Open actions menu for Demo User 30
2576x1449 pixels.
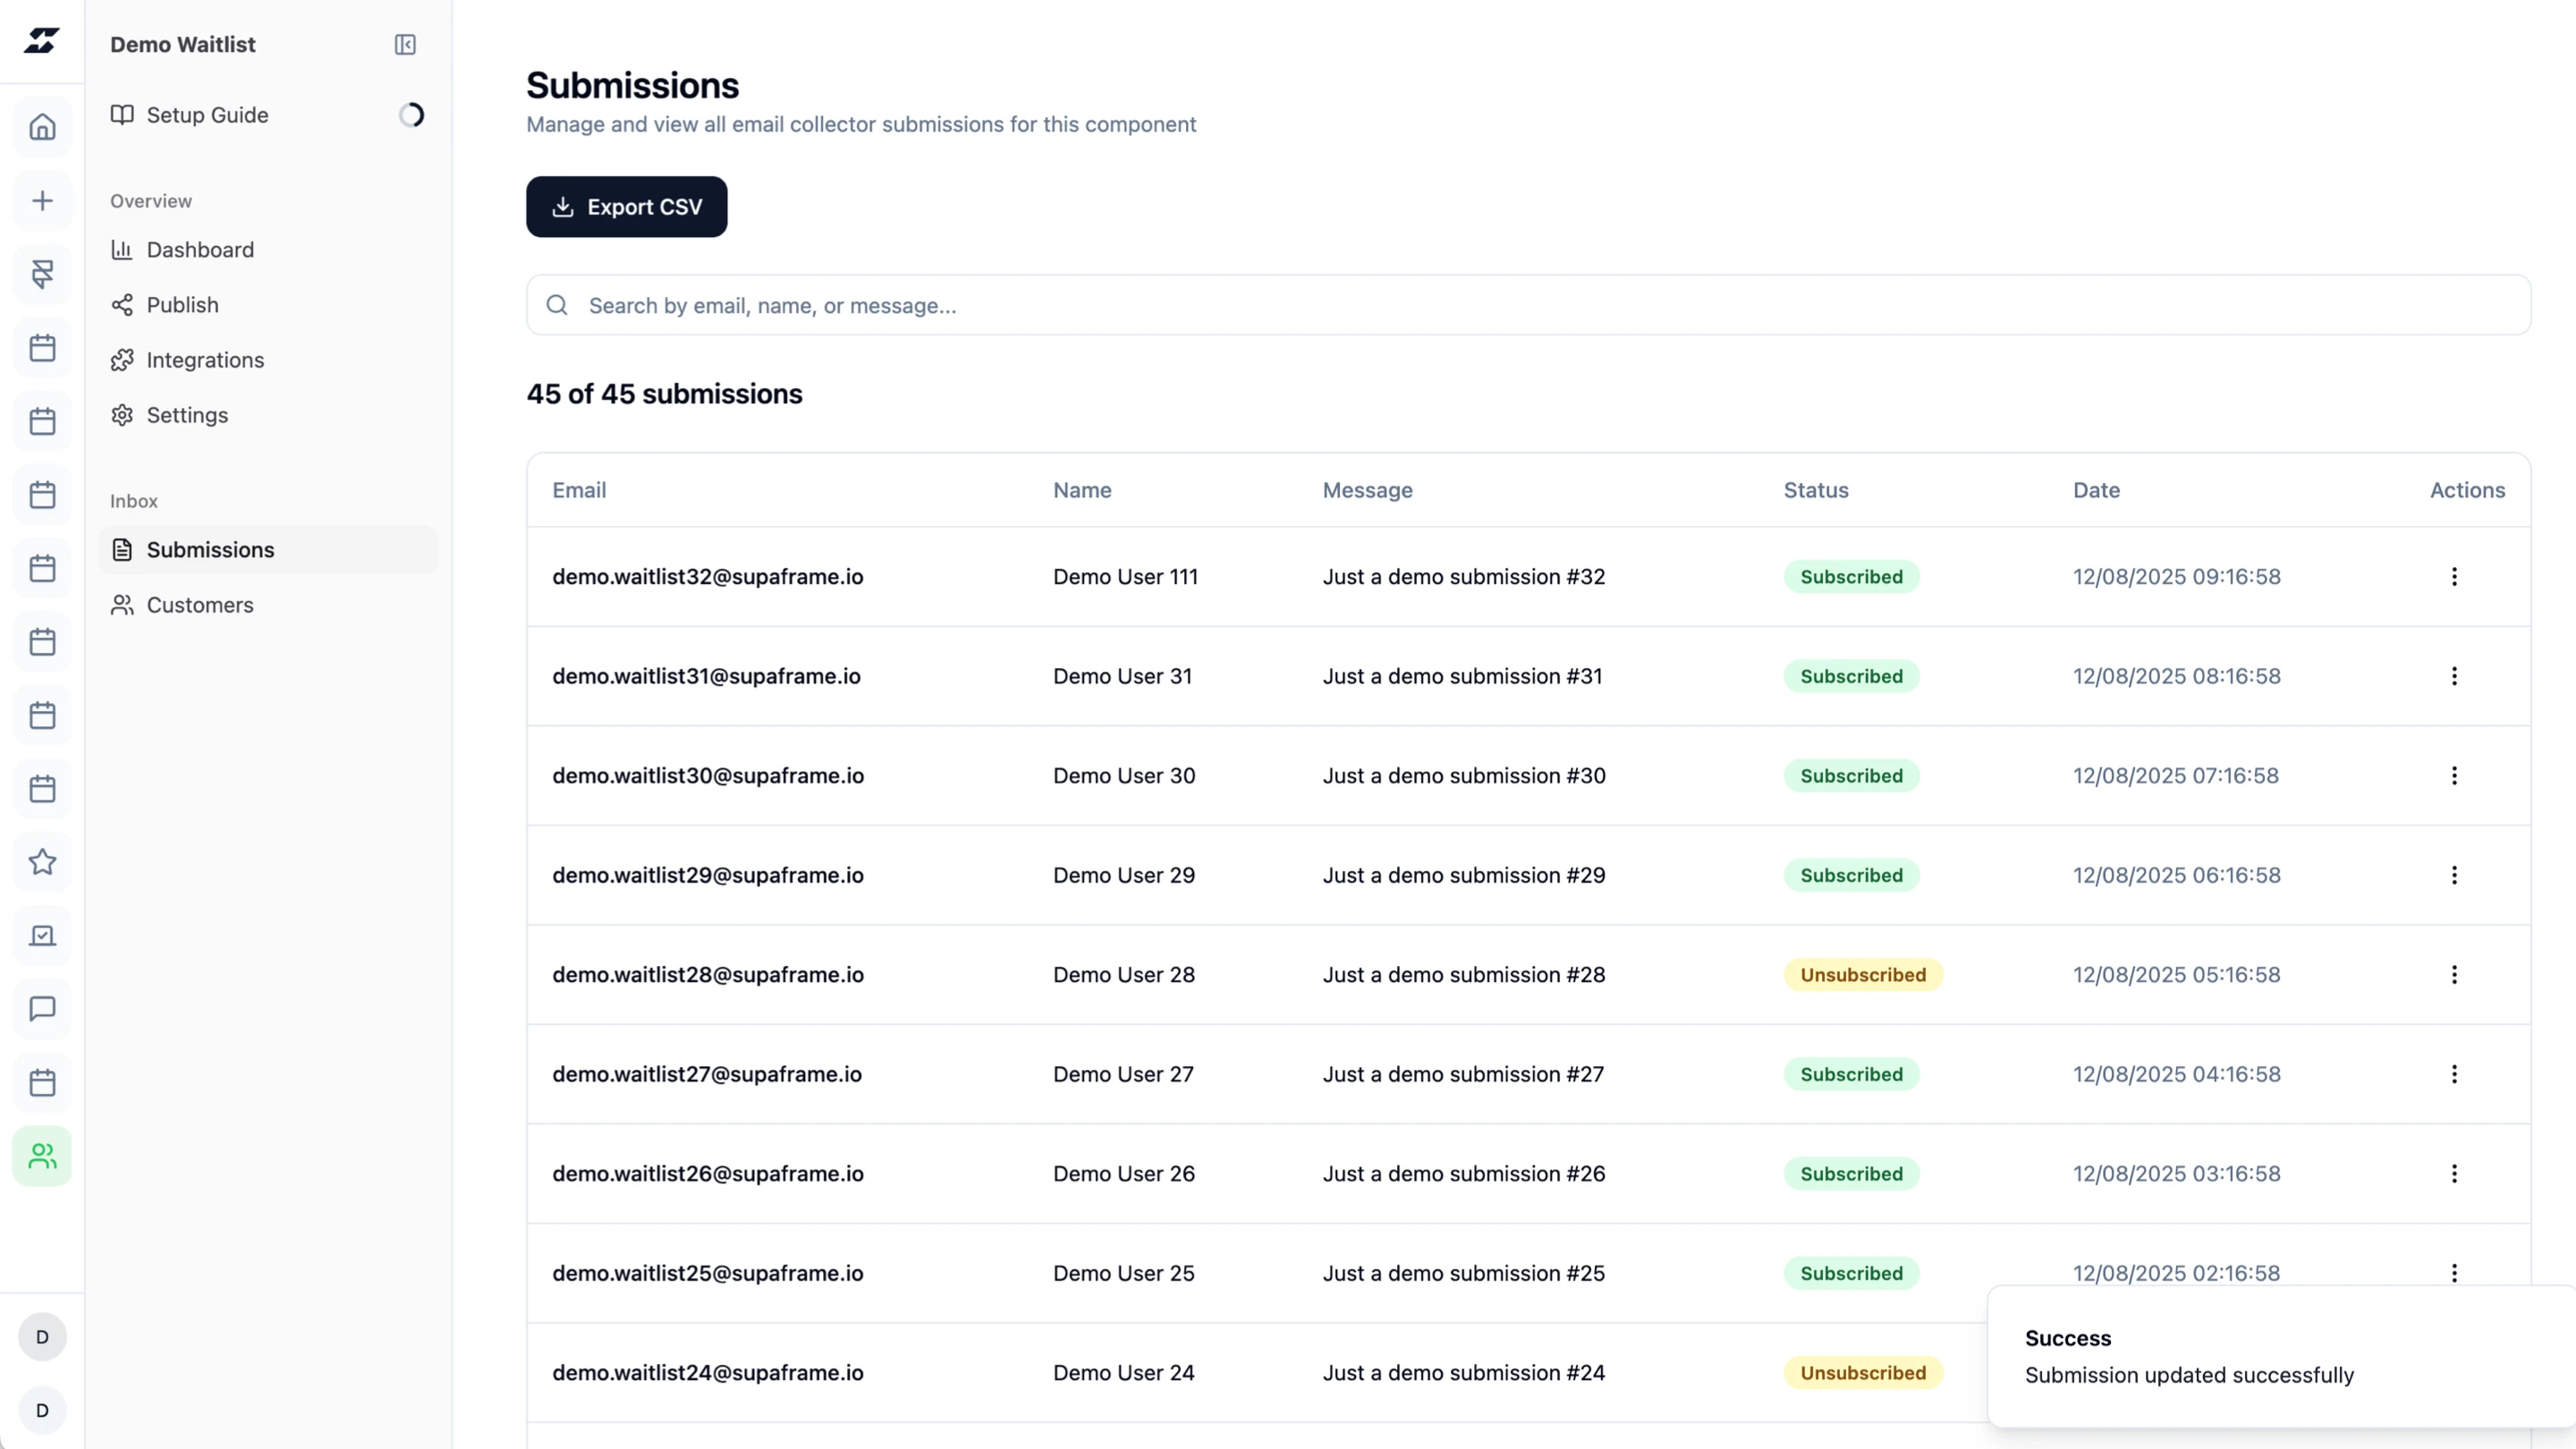pyautogui.click(x=2454, y=775)
